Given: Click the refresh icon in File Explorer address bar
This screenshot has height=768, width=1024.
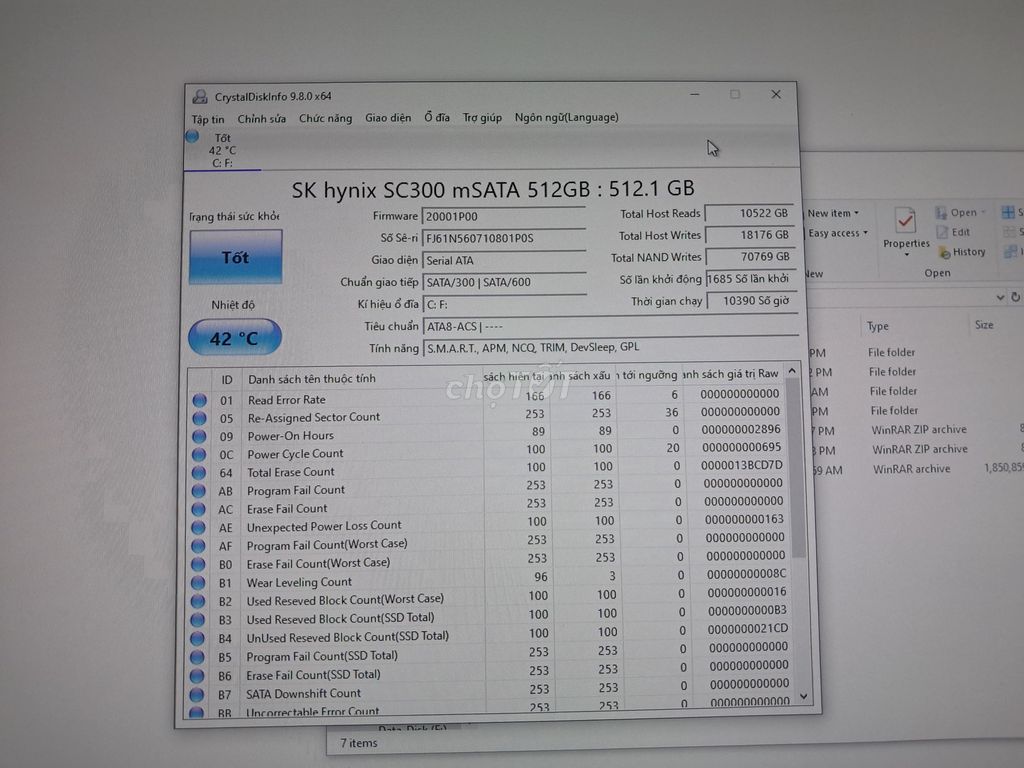Looking at the screenshot, I should [x=1016, y=297].
